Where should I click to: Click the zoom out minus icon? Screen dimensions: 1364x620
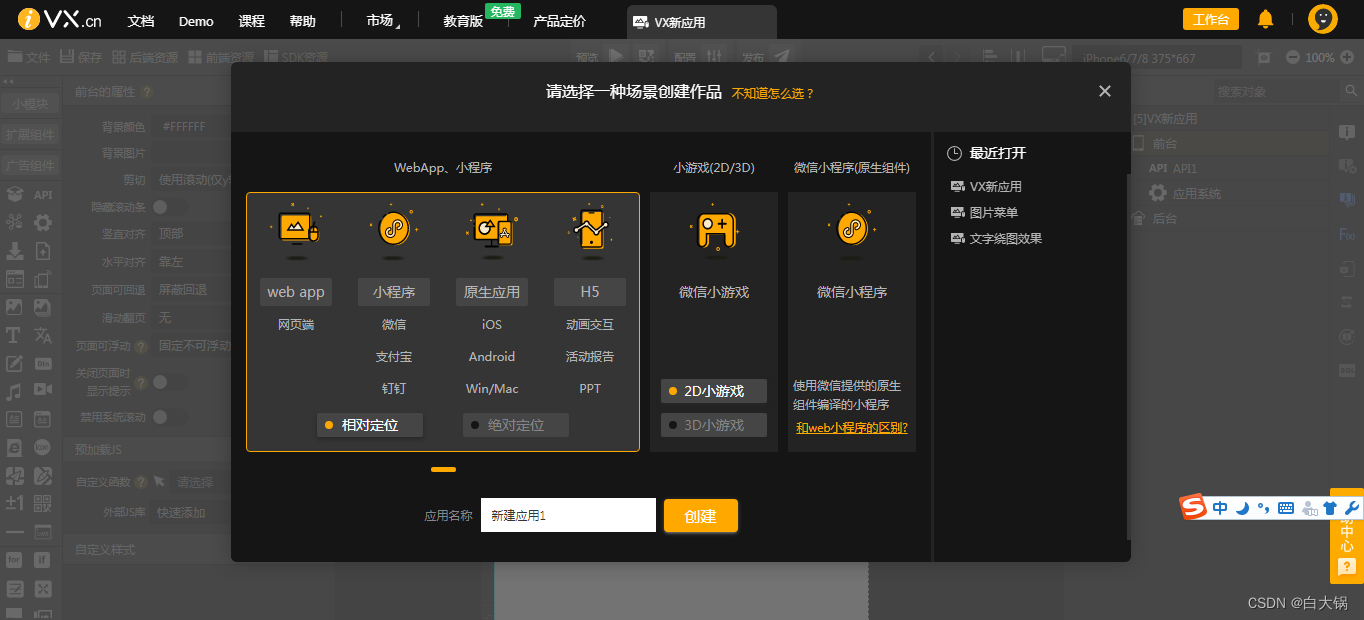point(1294,57)
